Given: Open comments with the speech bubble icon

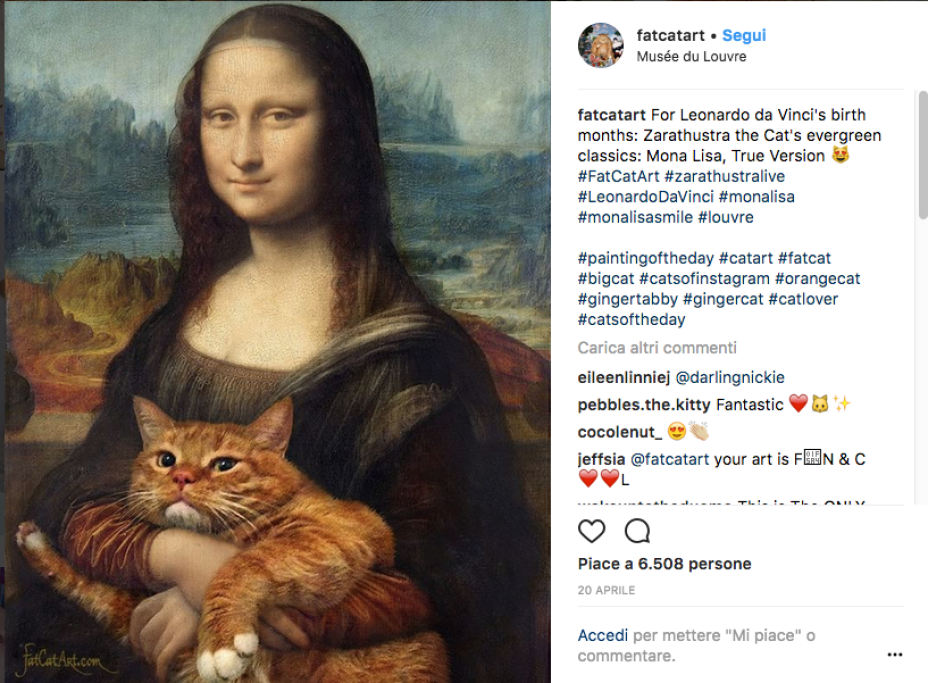Looking at the screenshot, I should point(637,530).
